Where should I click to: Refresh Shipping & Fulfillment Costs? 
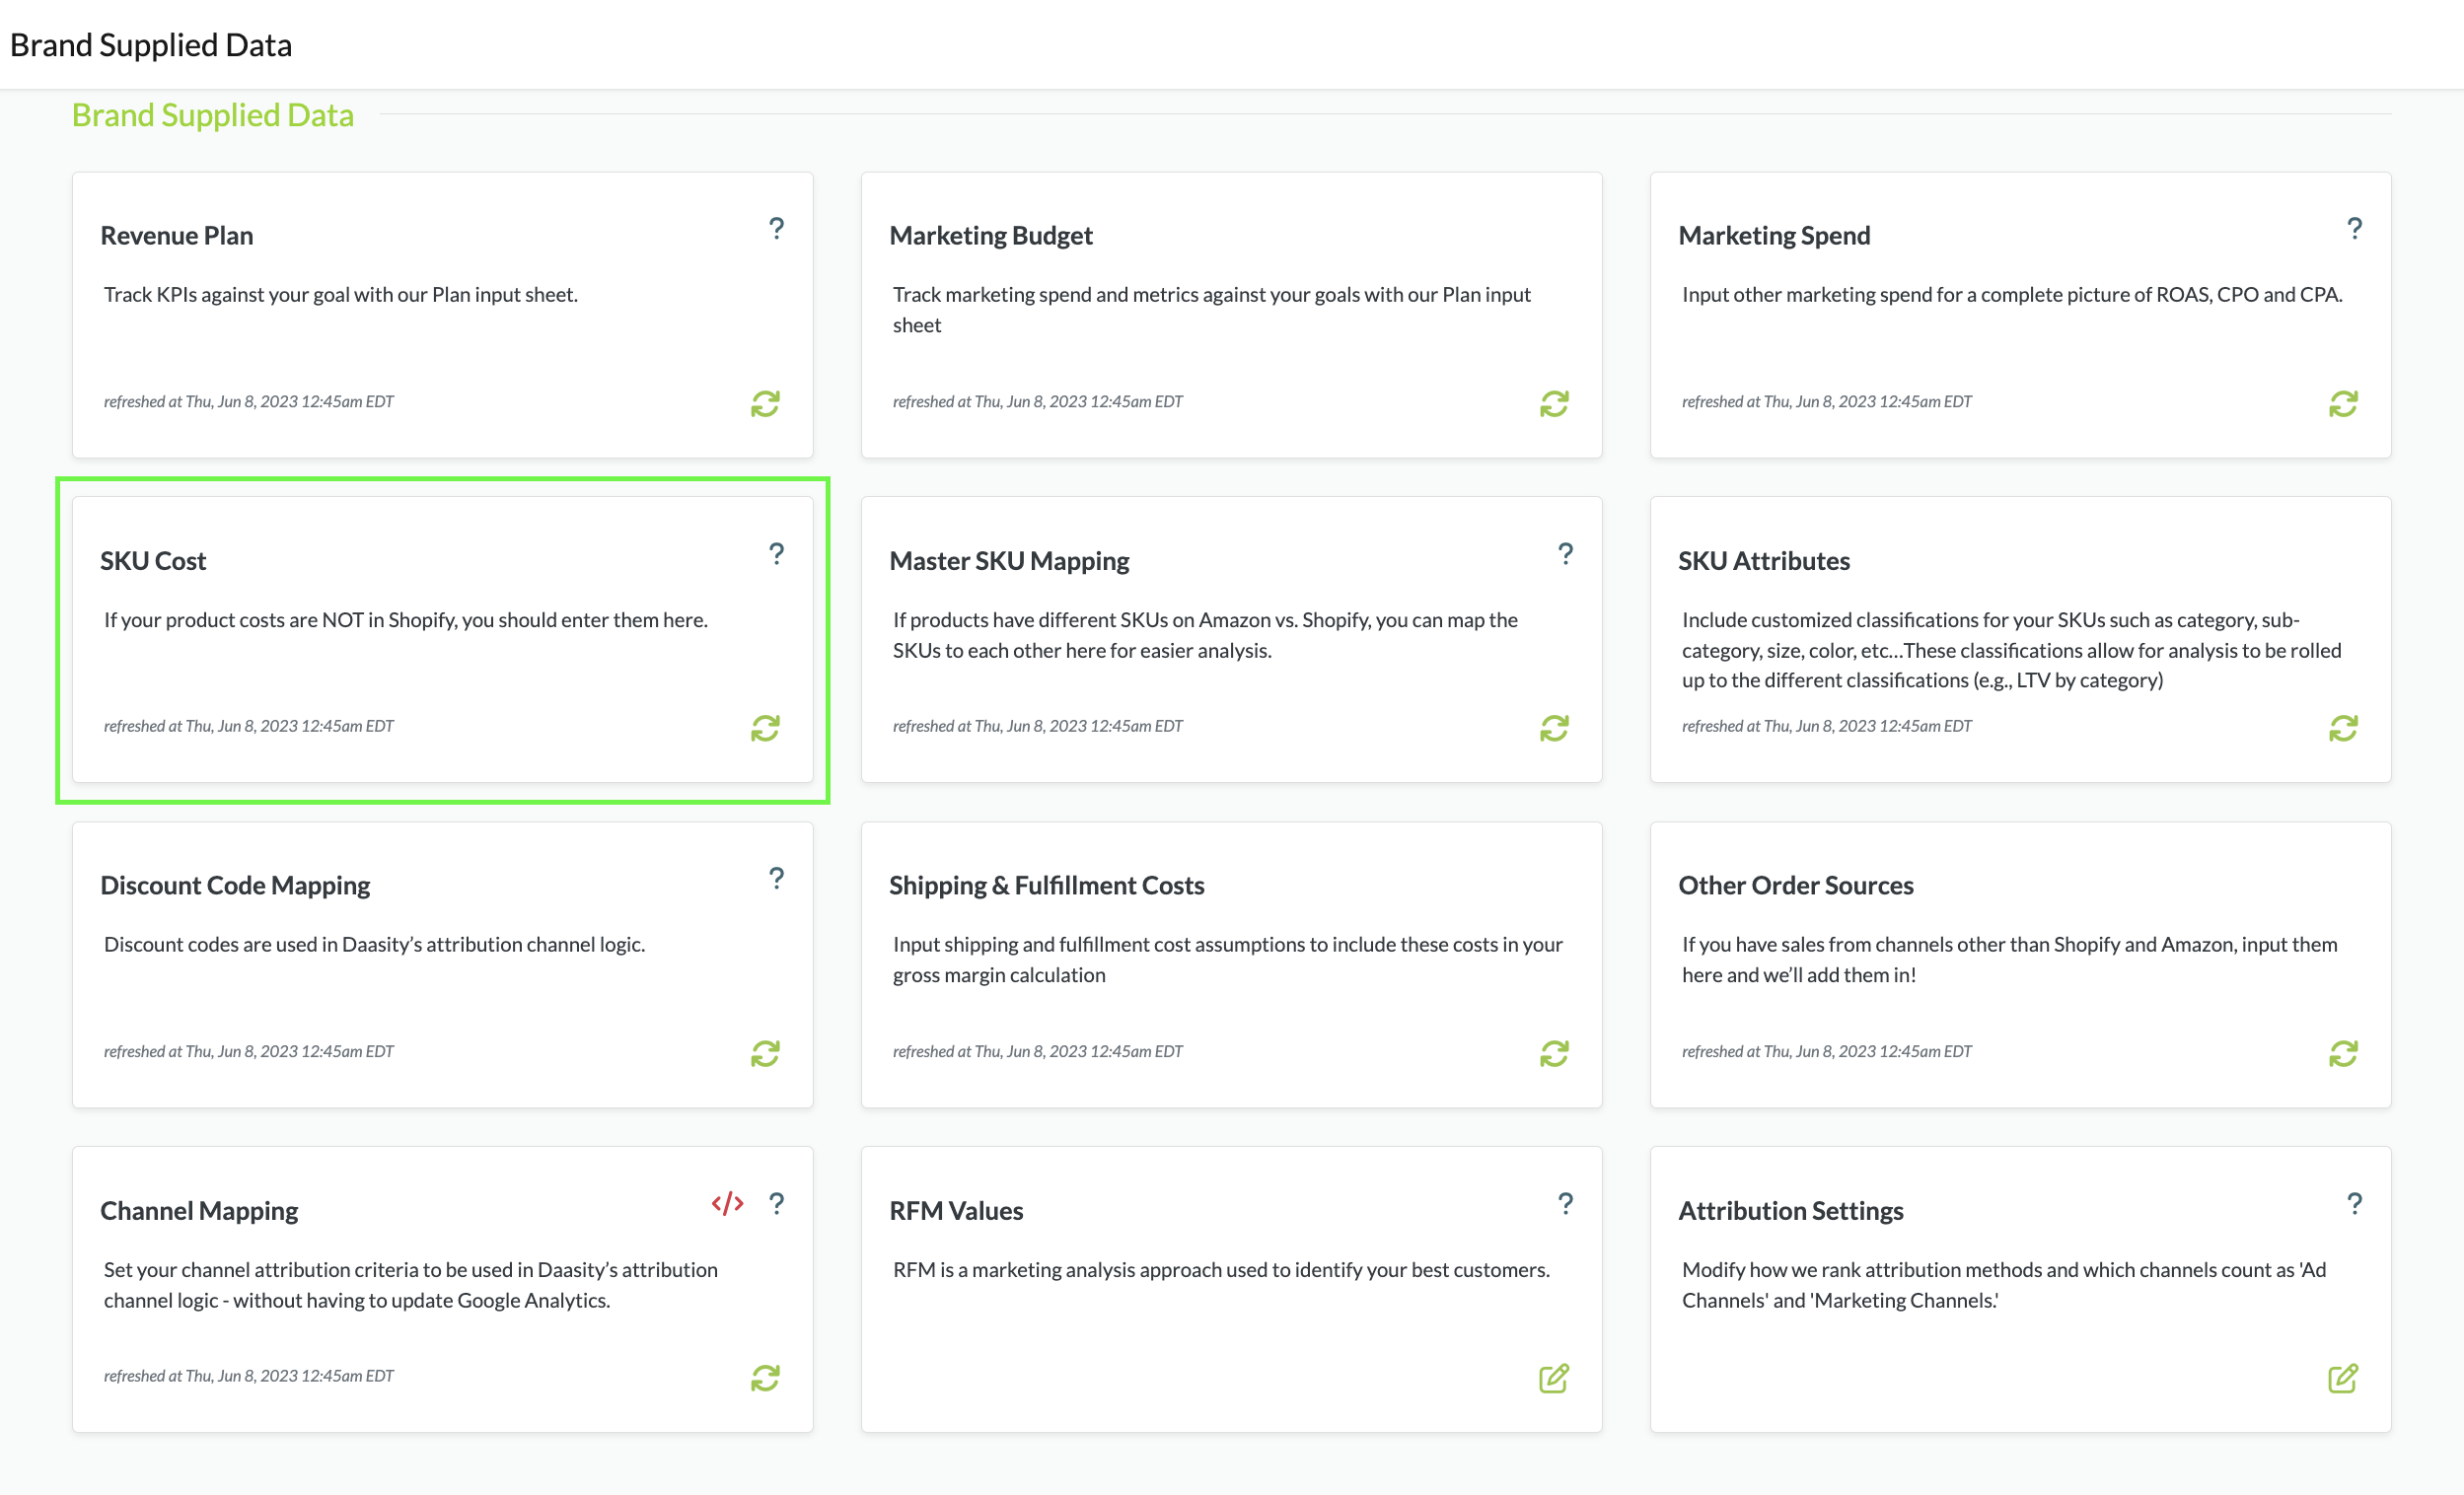(1554, 1053)
